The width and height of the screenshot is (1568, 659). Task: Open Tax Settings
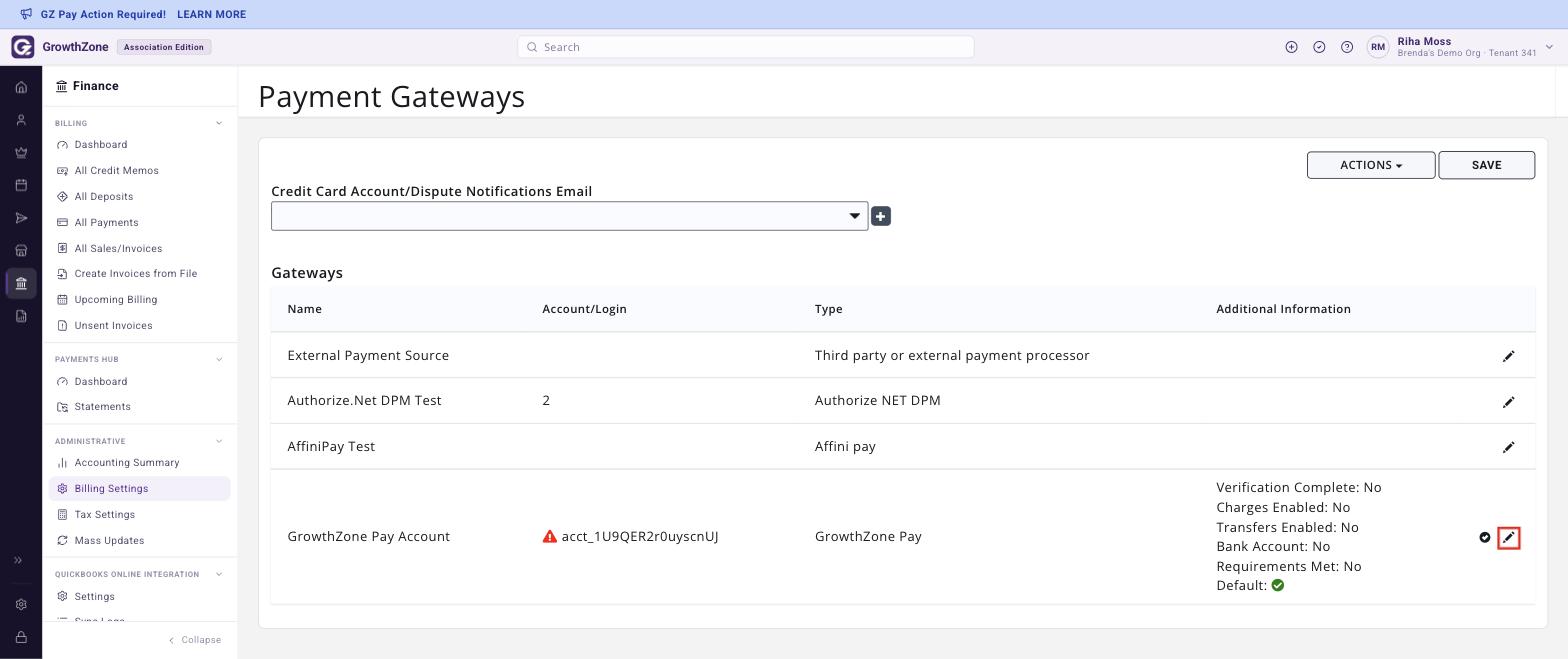[105, 515]
